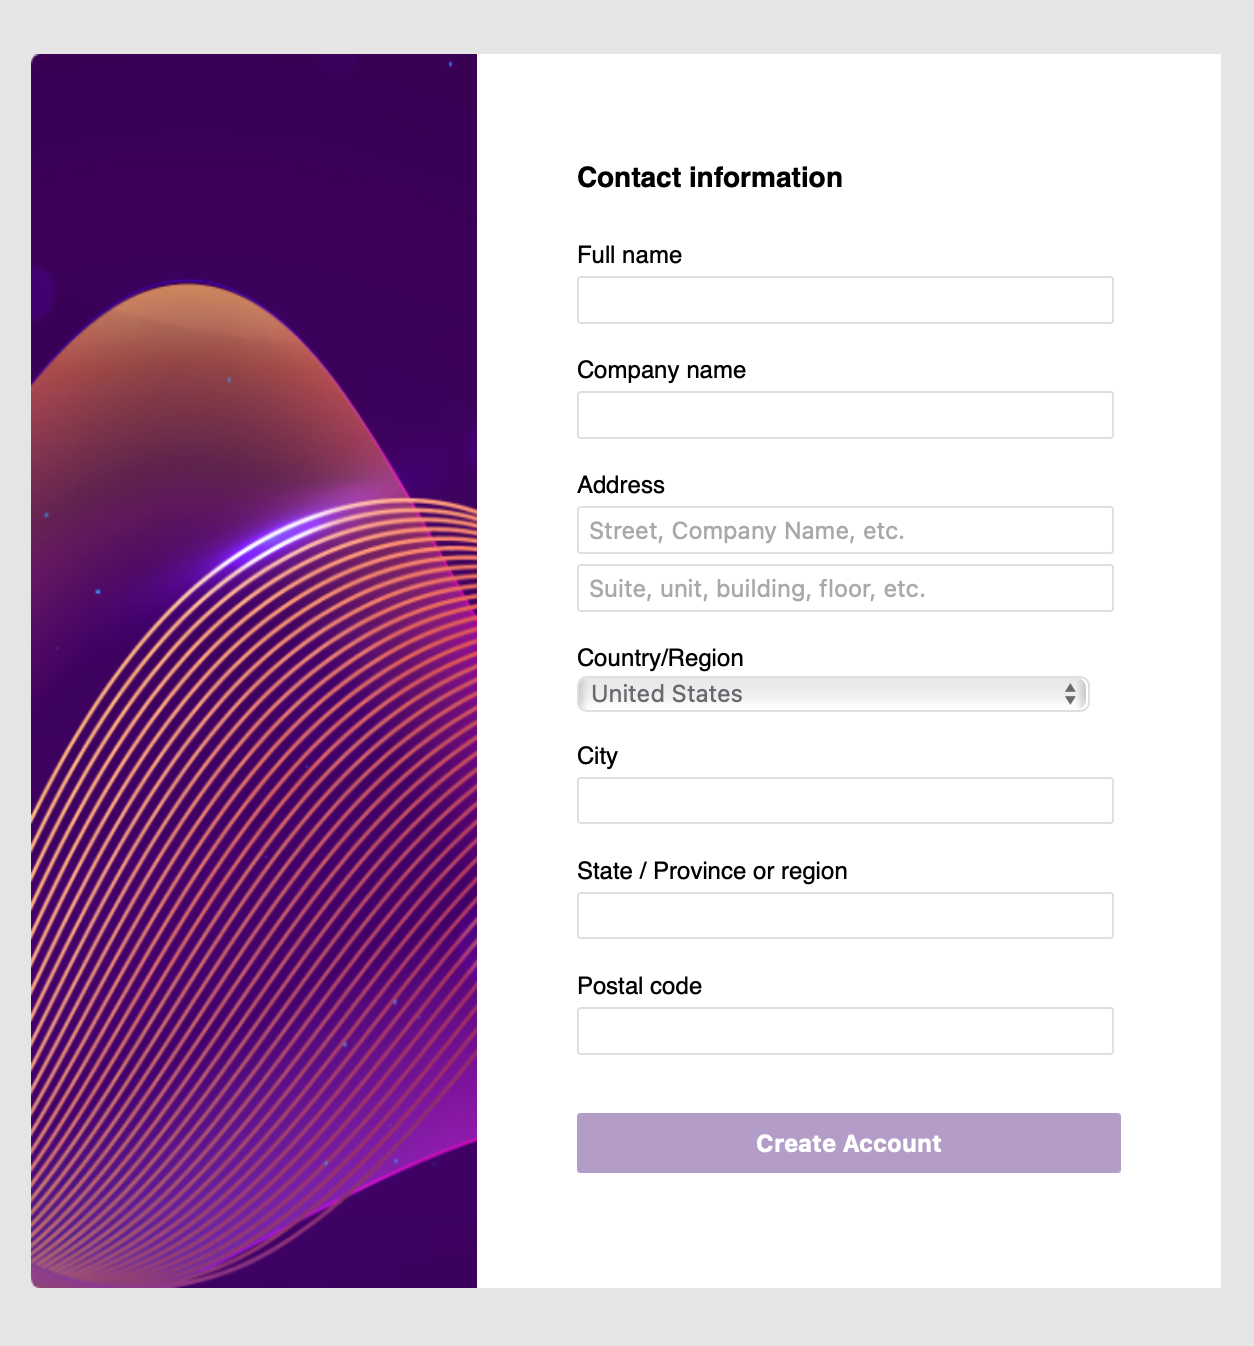
Task: Open the Country/Region dropdown showing United States
Action: tap(833, 694)
